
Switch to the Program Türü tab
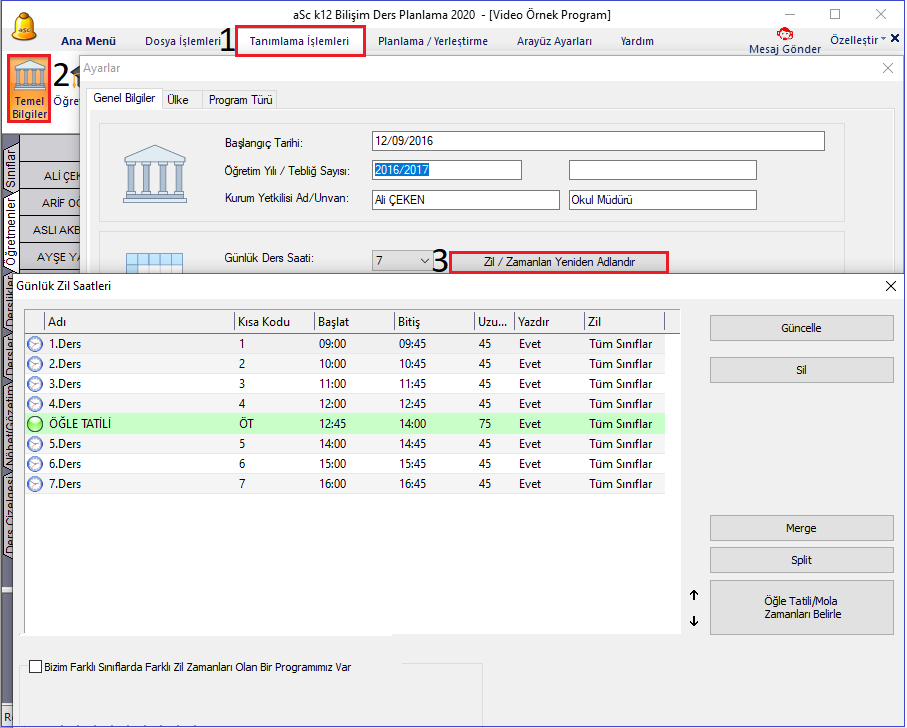(241, 100)
